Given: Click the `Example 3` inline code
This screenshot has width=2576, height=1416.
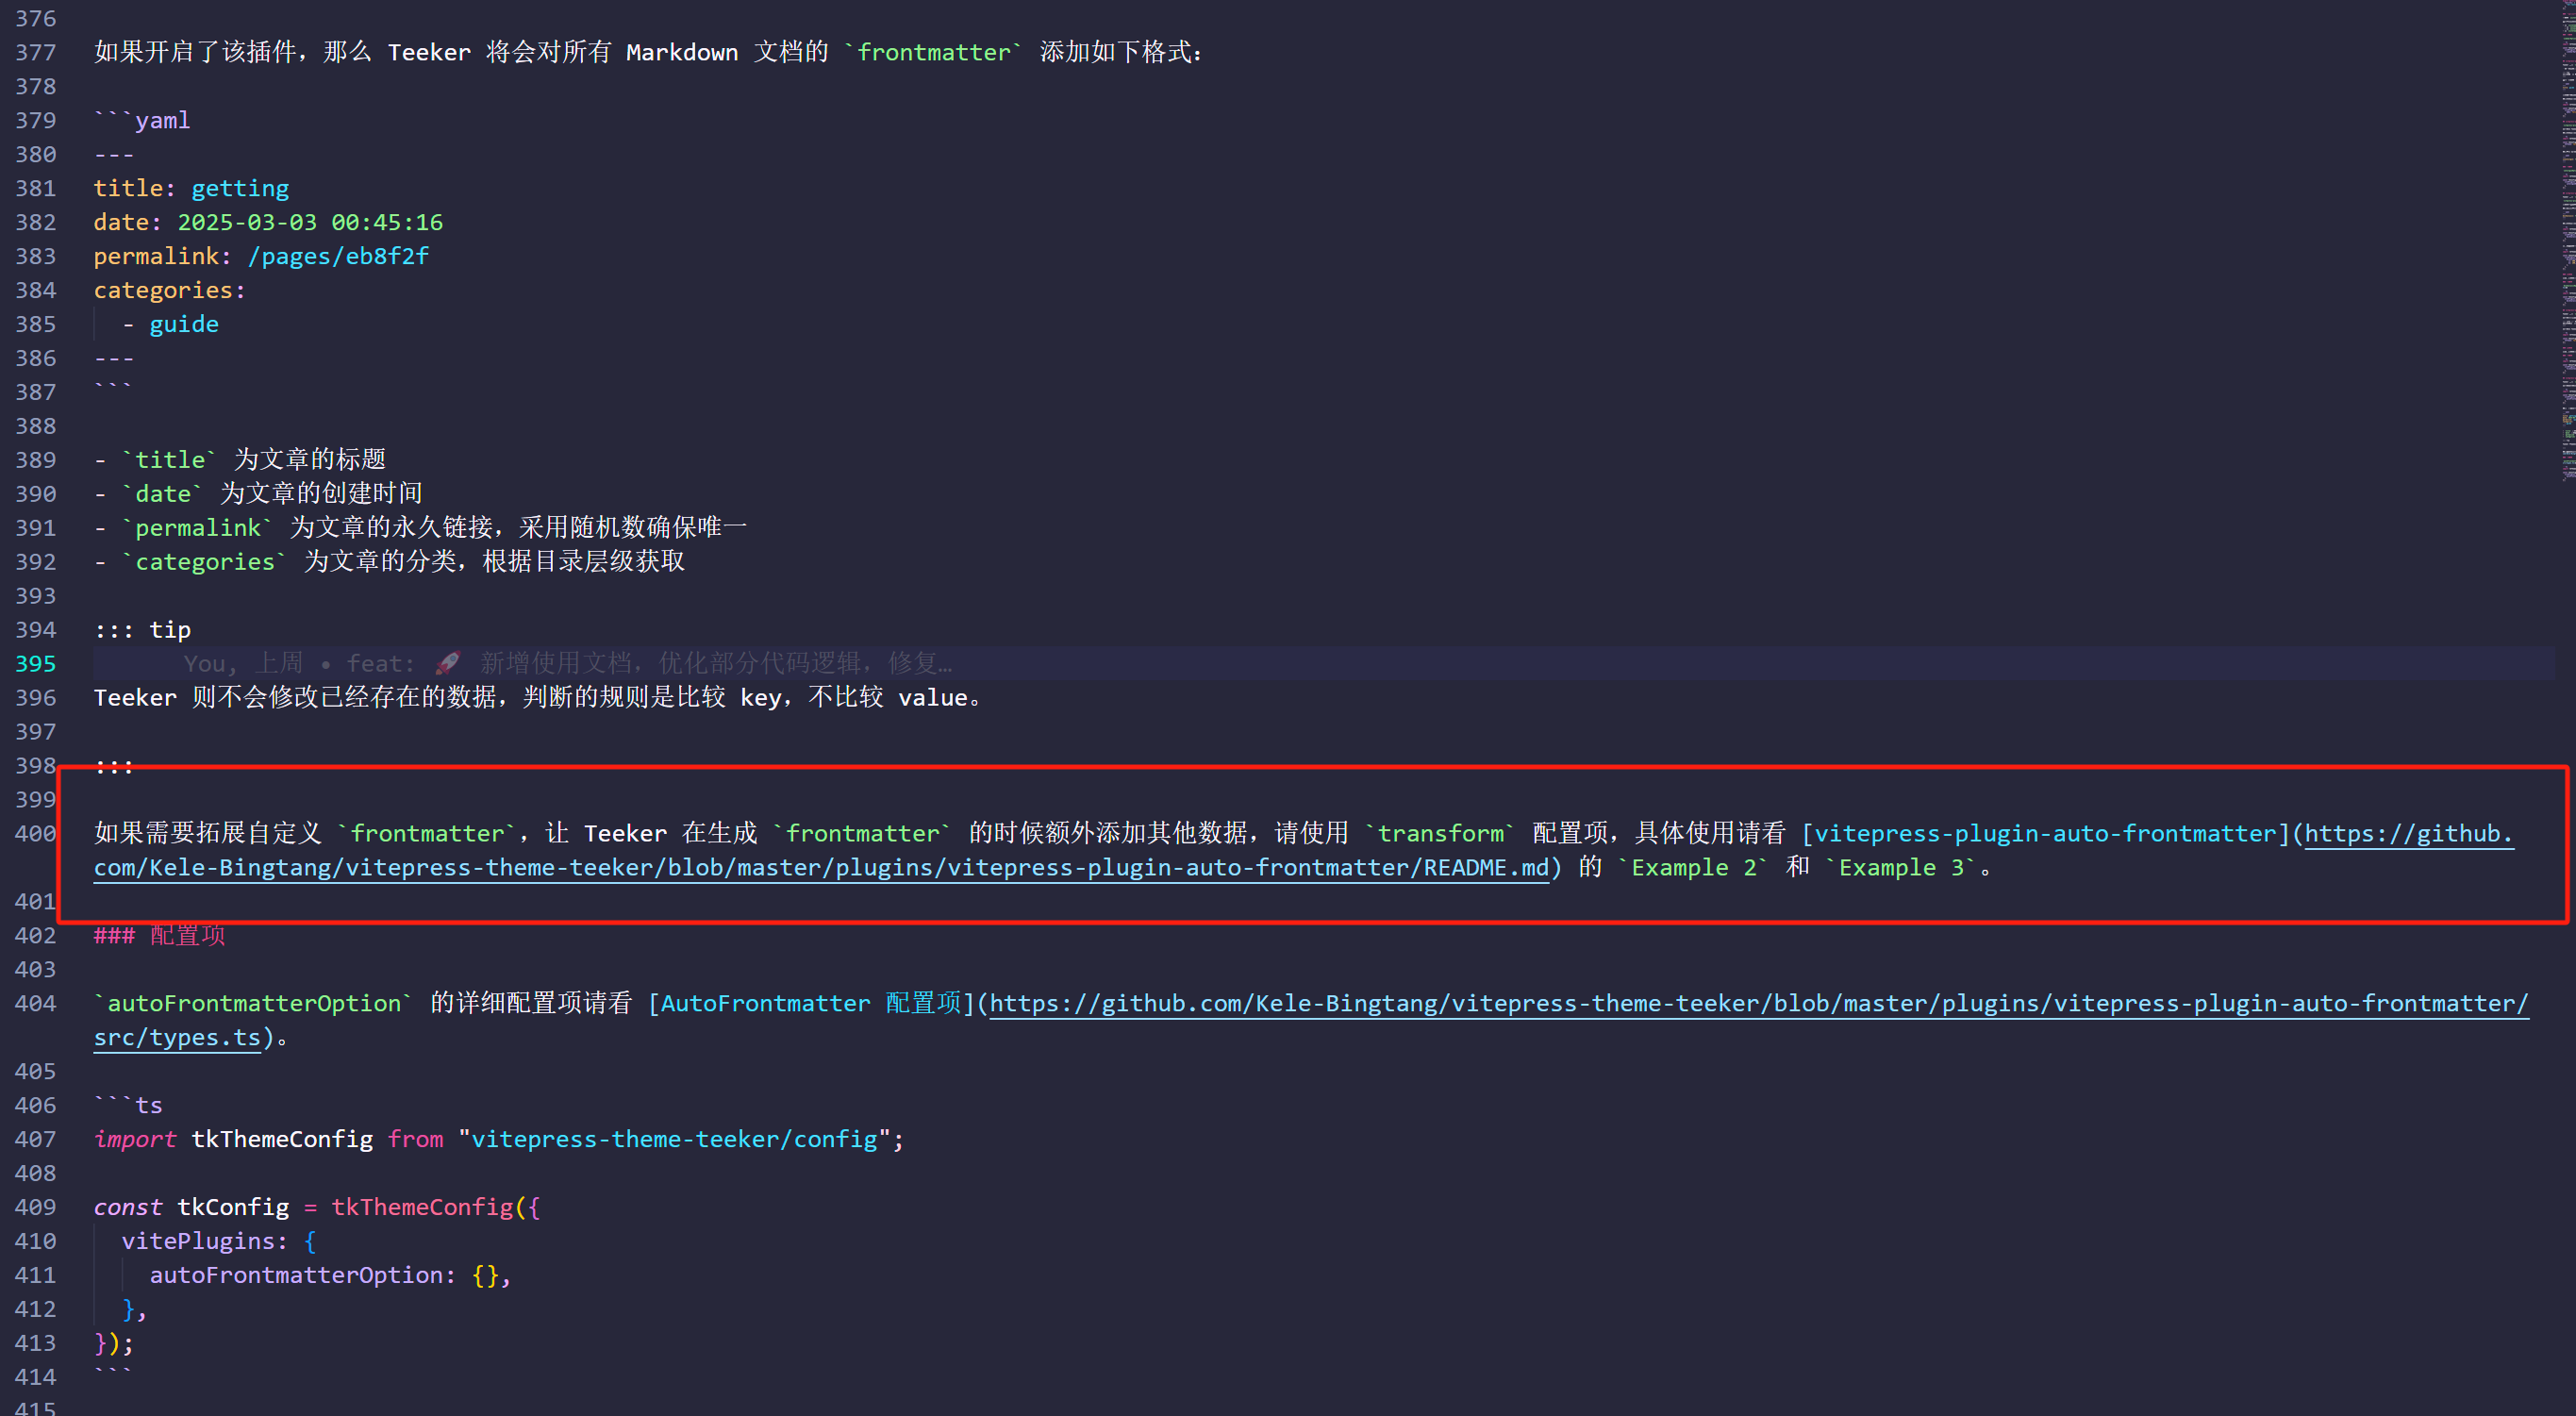Looking at the screenshot, I should tap(1900, 867).
